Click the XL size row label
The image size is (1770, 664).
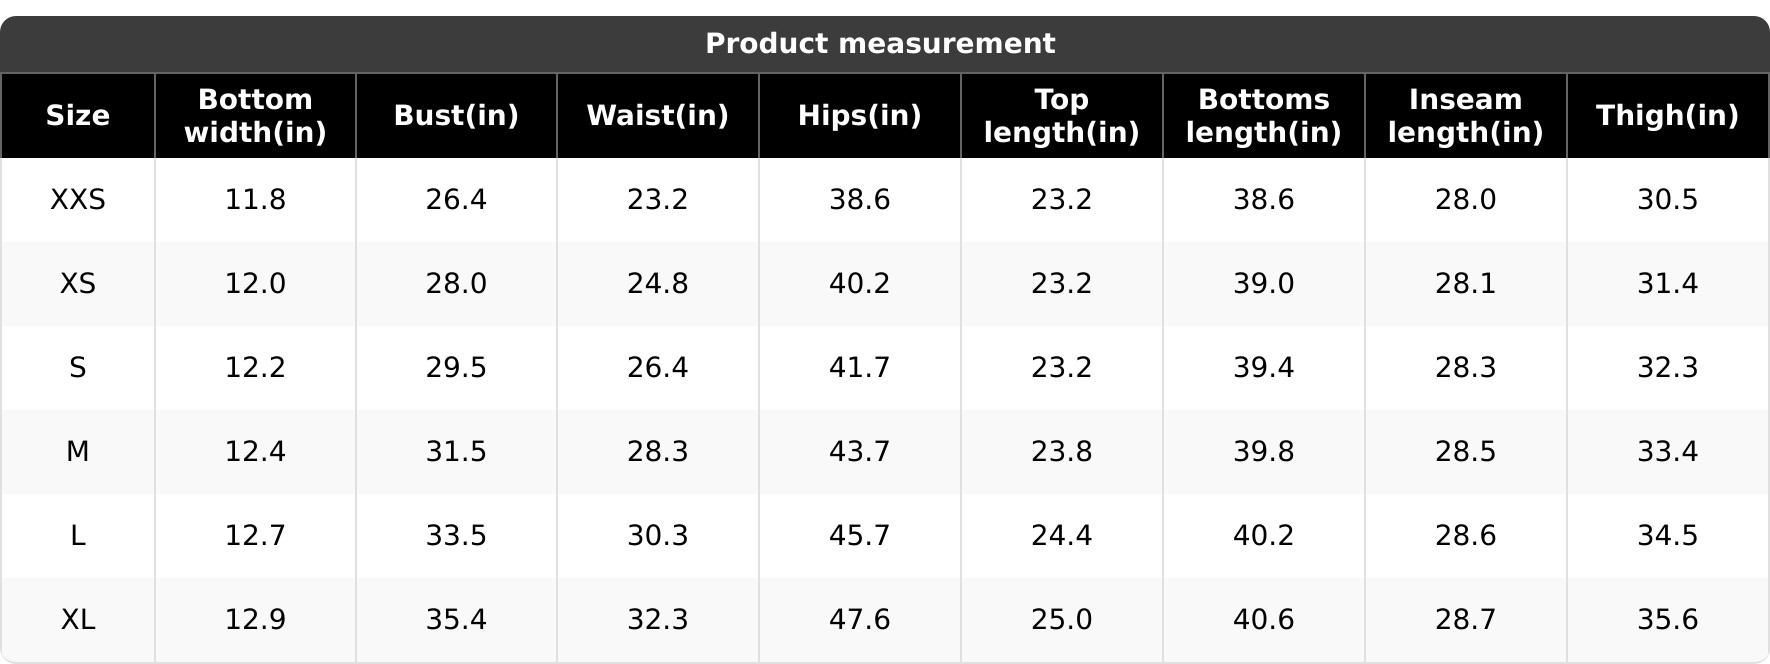coord(78,620)
